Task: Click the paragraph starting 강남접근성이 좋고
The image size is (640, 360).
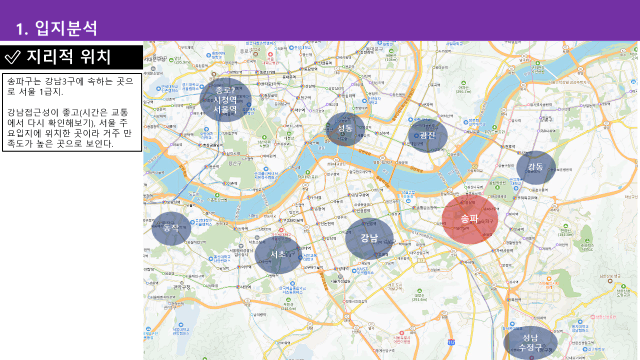Action: point(70,128)
